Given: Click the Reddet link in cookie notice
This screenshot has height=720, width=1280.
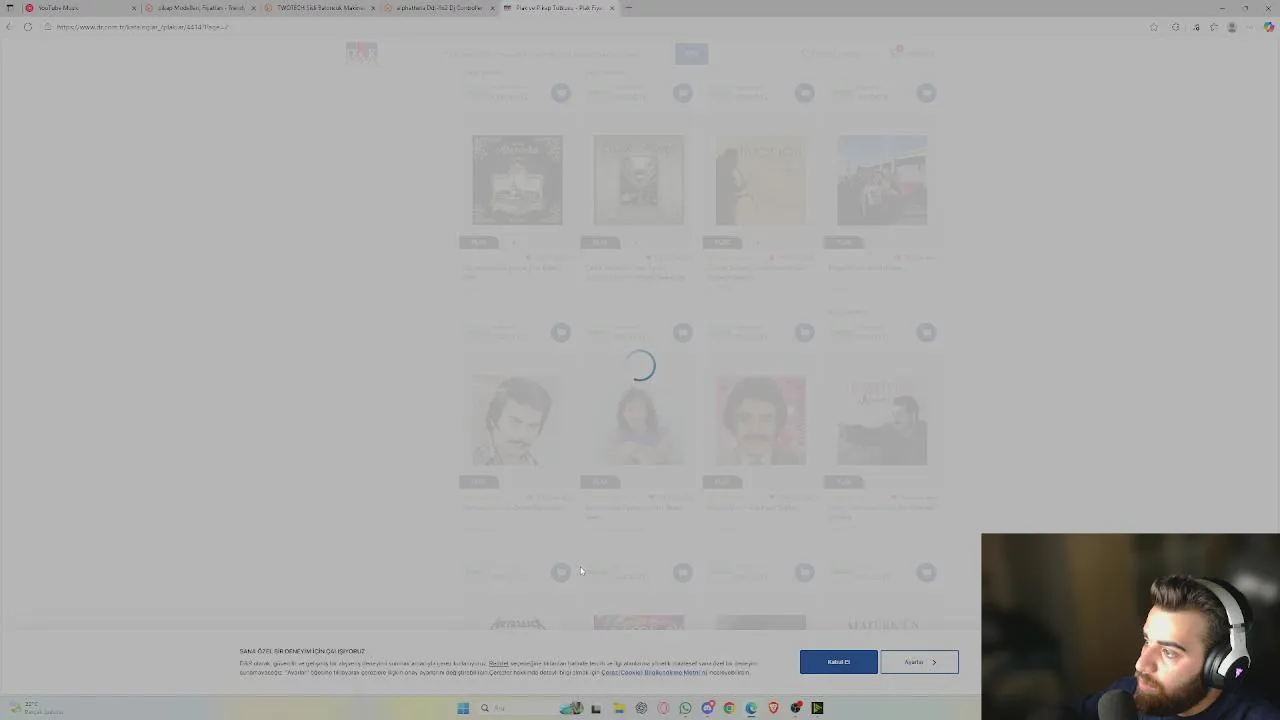Looking at the screenshot, I should (x=498, y=664).
